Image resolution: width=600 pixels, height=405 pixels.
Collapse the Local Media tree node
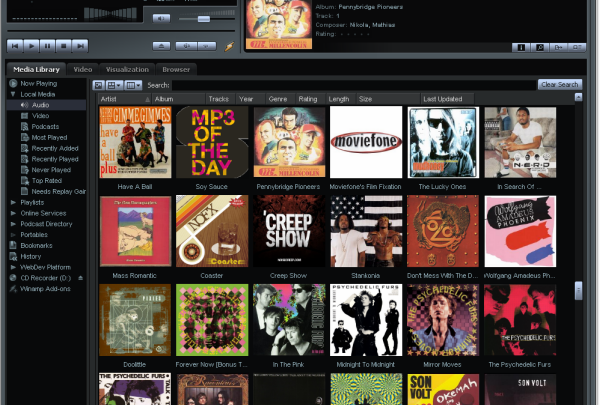click(x=13, y=94)
